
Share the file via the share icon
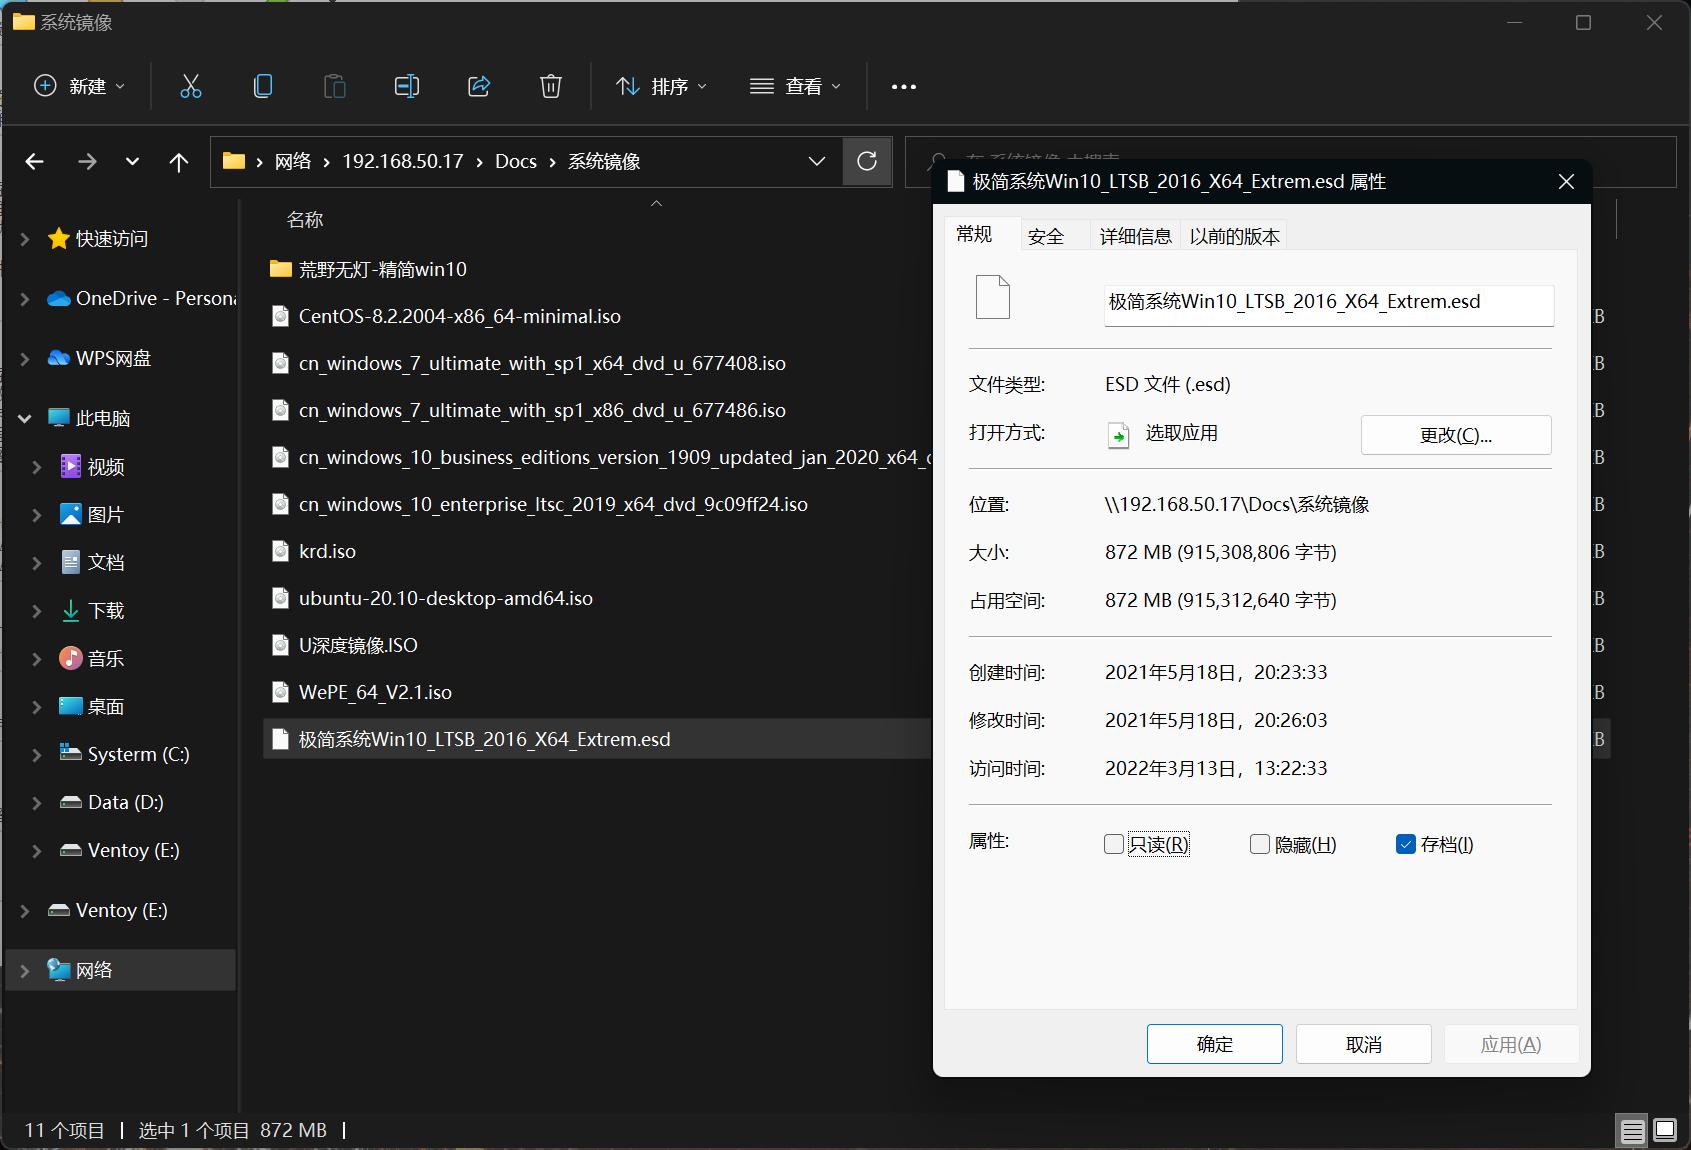click(x=478, y=86)
